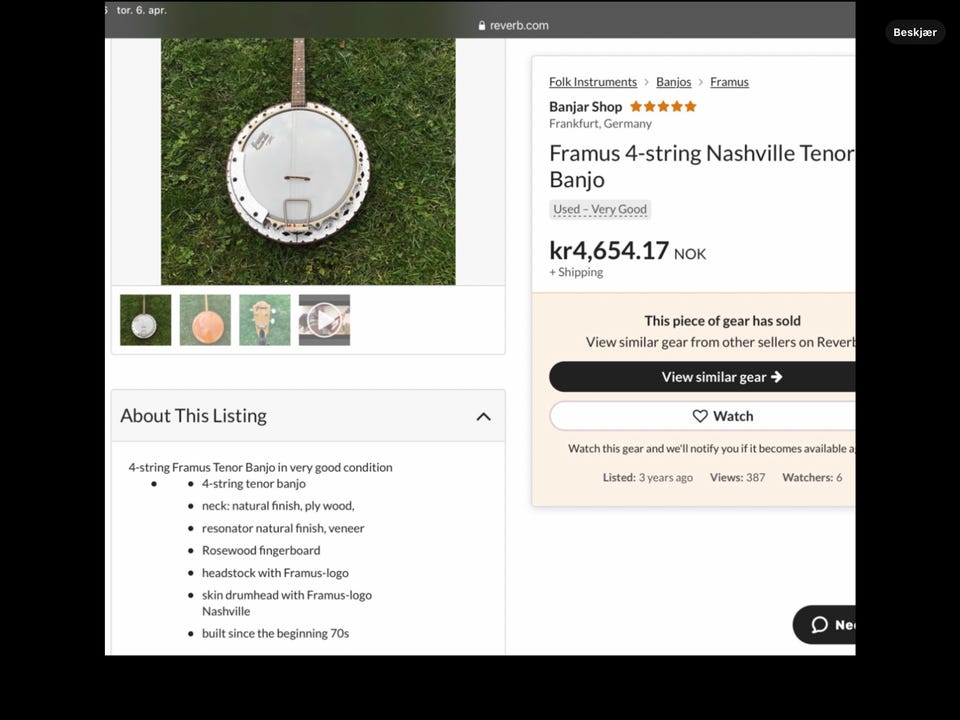Image resolution: width=960 pixels, height=720 pixels.
Task: Click the '4-string Framus Tenor Banjo in very good condition' text
Action: (260, 467)
